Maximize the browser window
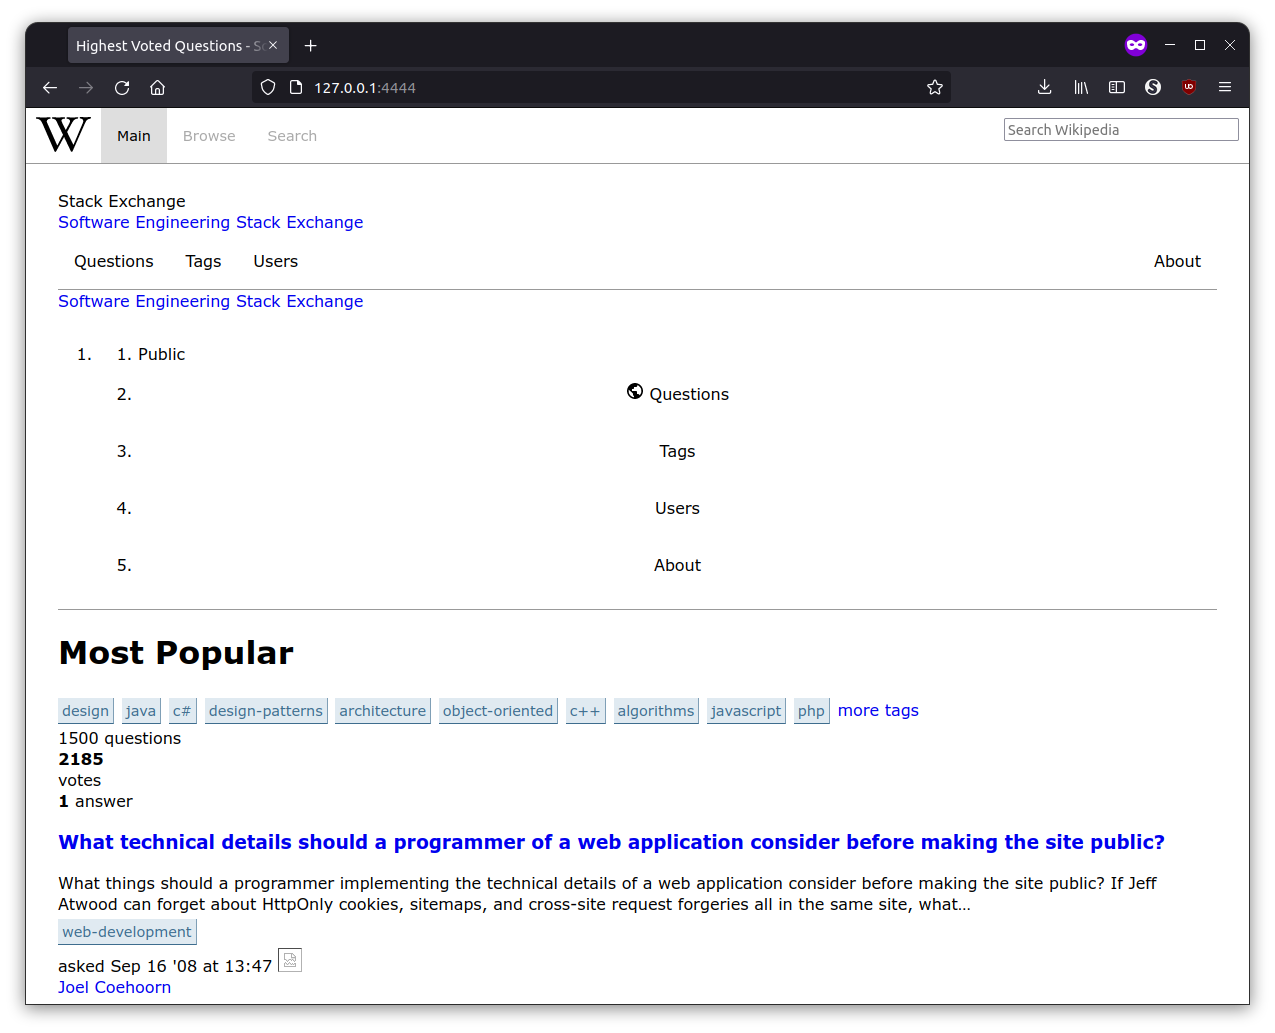Viewport: 1275px width, 1033px height. (x=1200, y=45)
